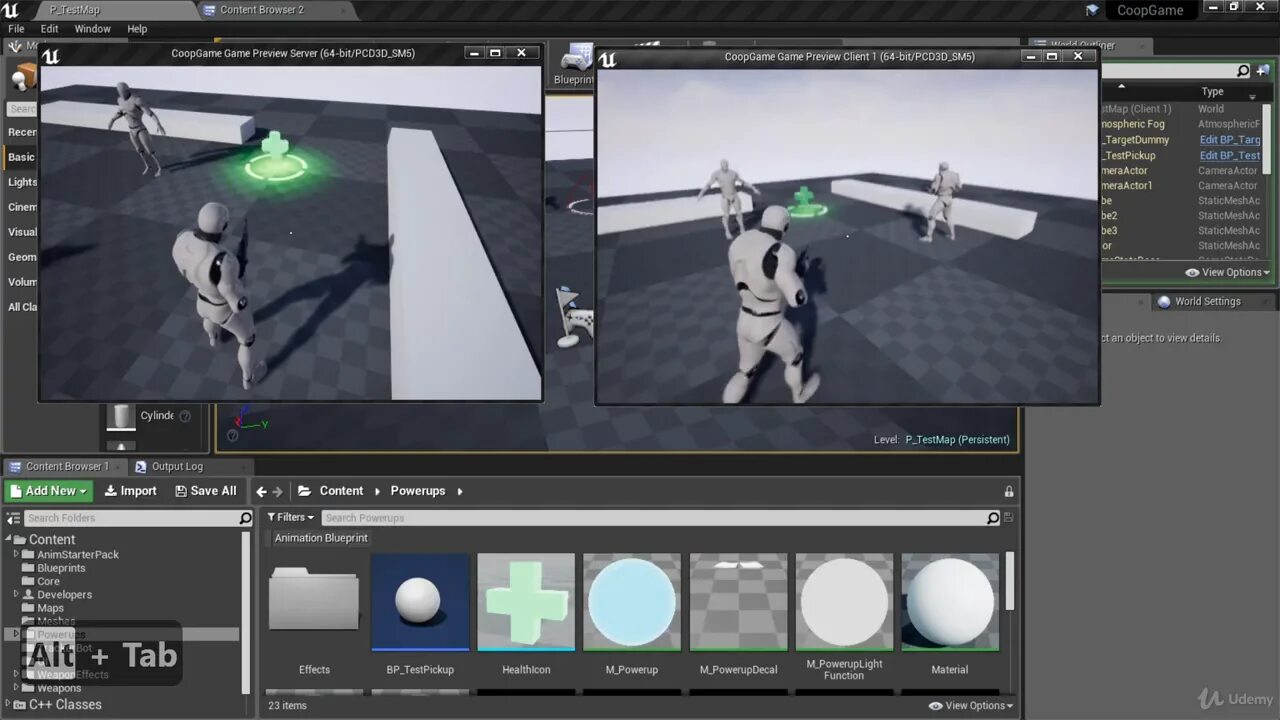Go forward in Content Browser history
The width and height of the screenshot is (1280, 720).
(278, 491)
